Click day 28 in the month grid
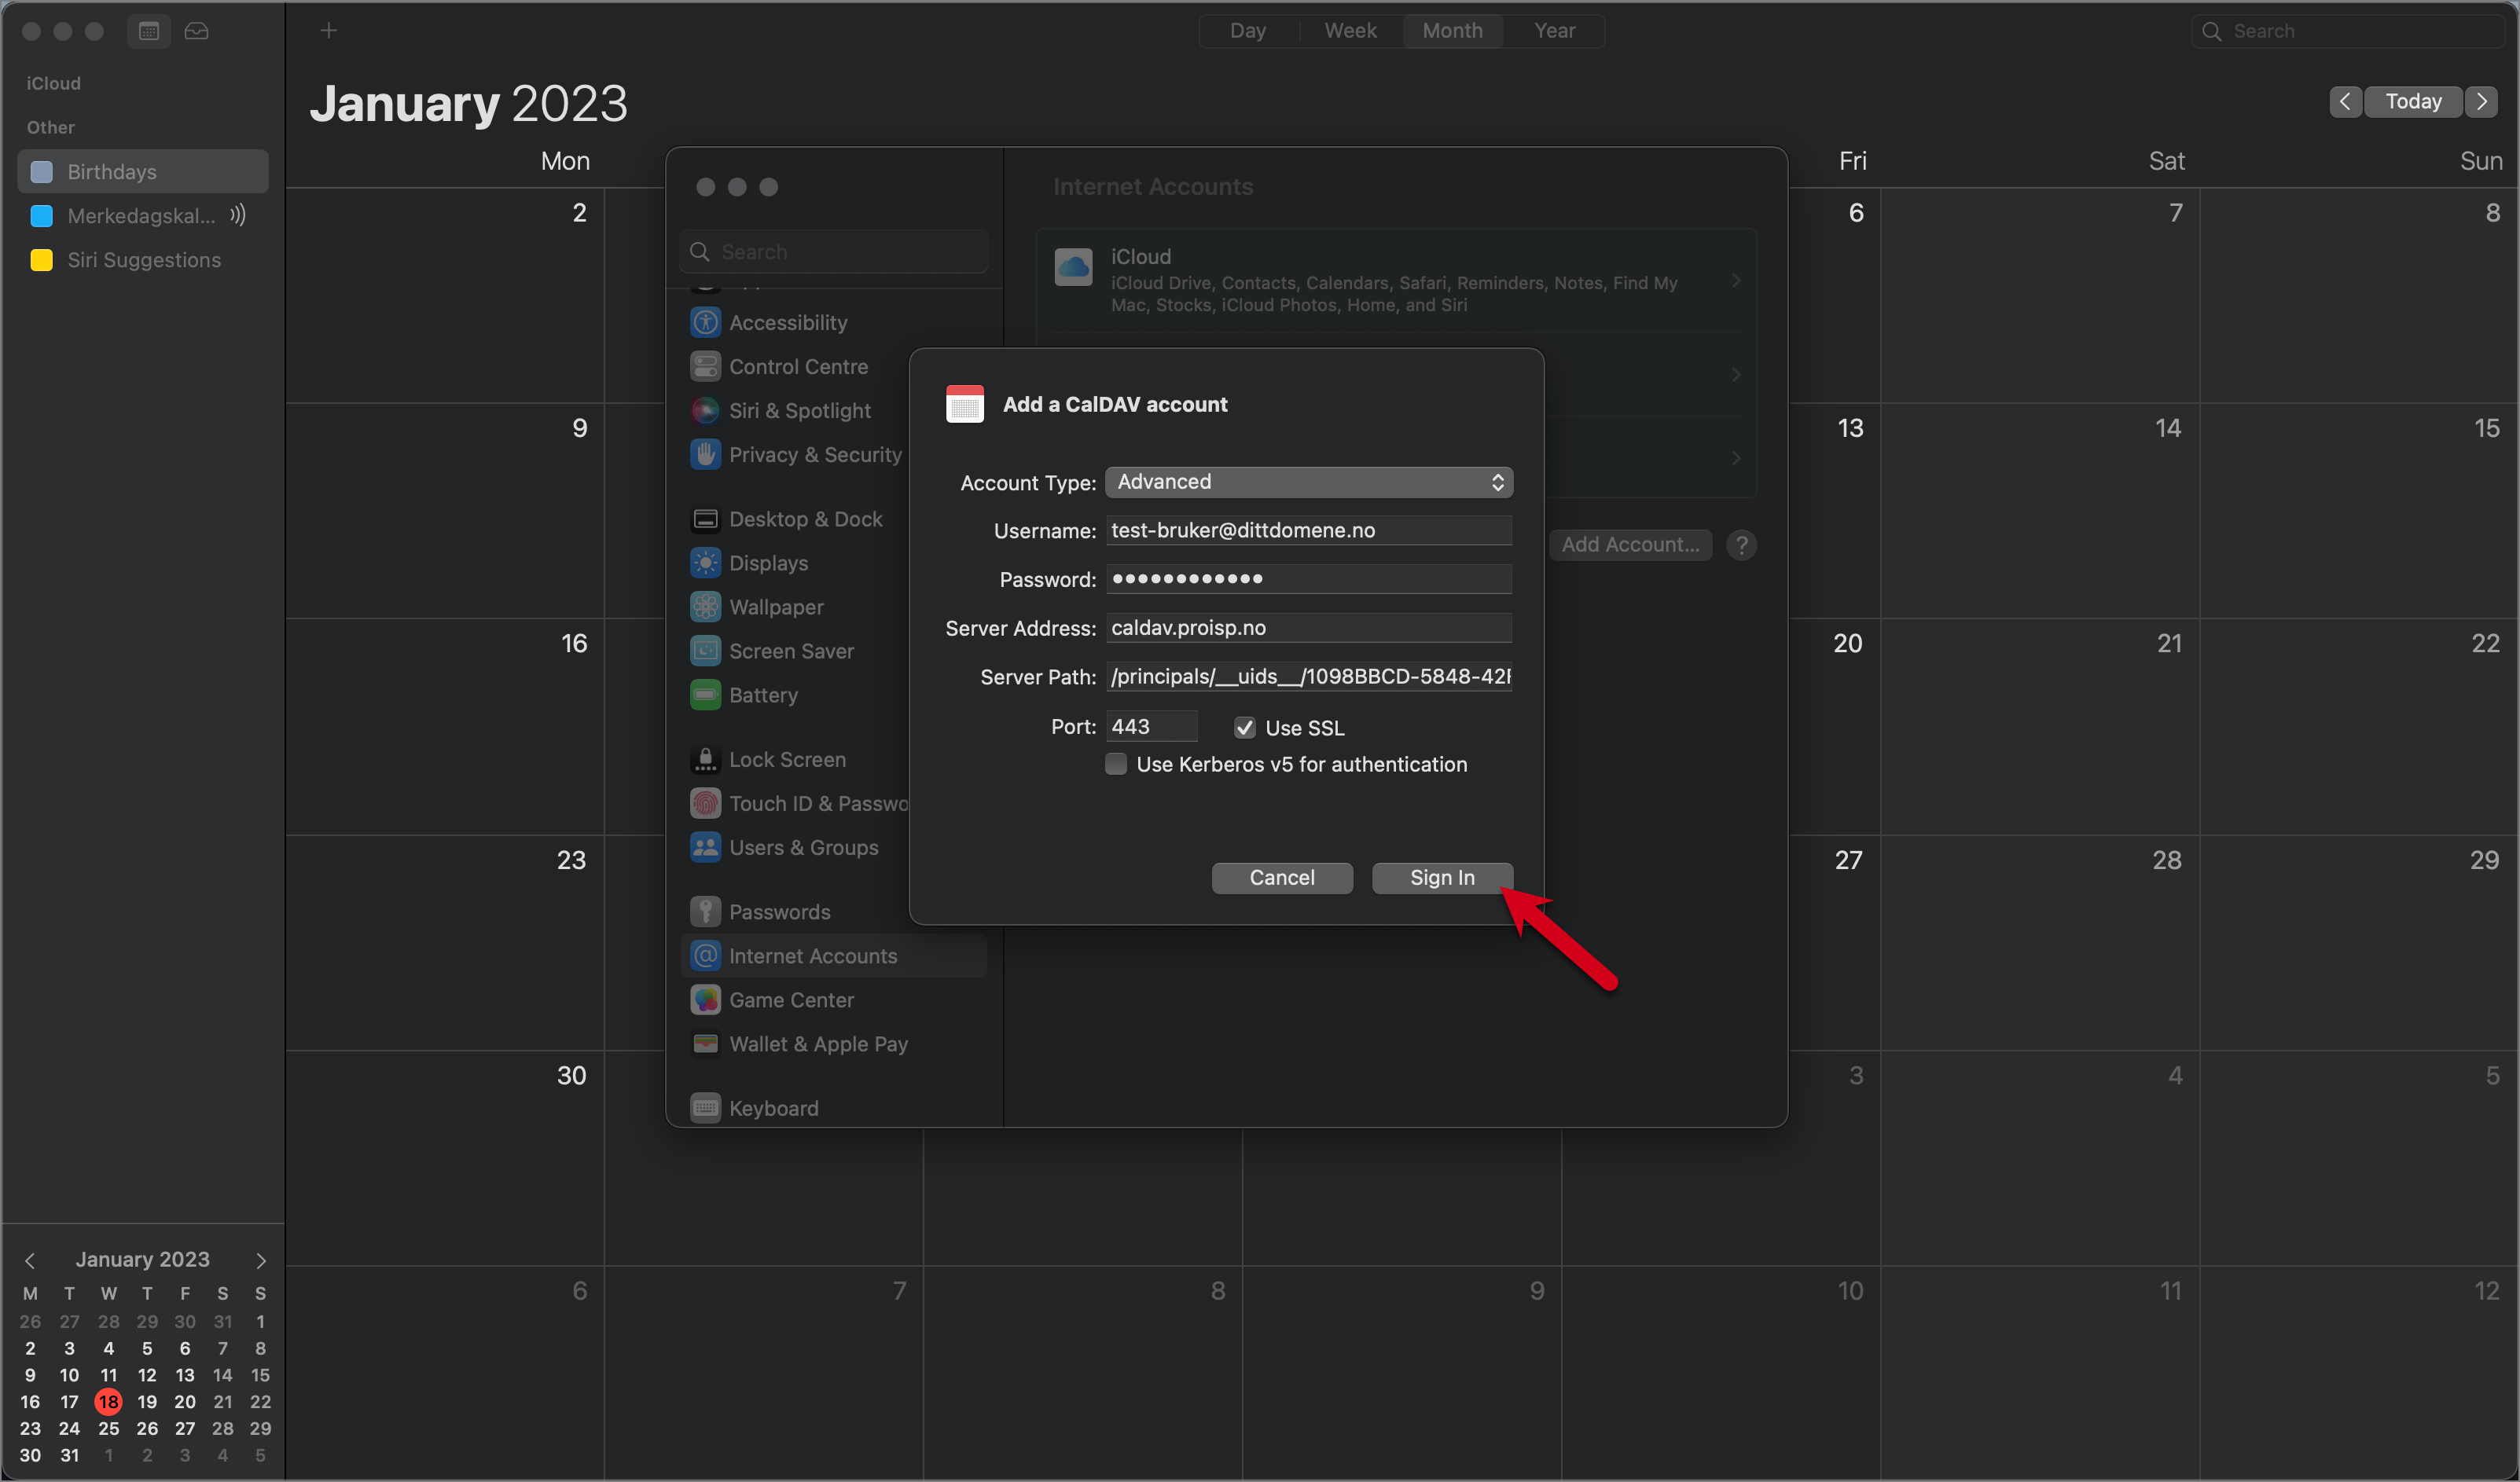This screenshot has height=1482, width=2520. coord(2167,860)
